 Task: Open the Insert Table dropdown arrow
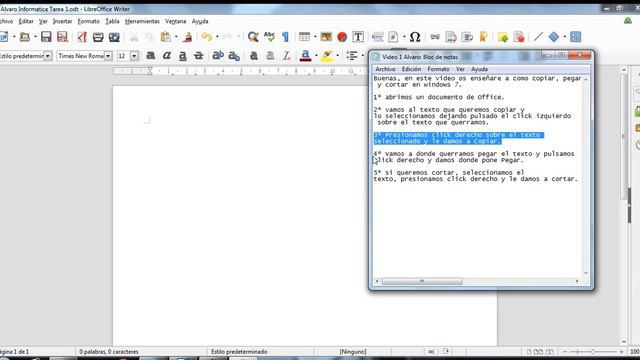(315, 37)
